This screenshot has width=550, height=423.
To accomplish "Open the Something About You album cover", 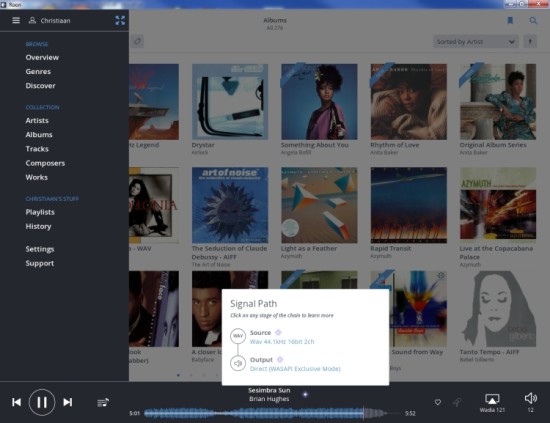I will tap(319, 102).
